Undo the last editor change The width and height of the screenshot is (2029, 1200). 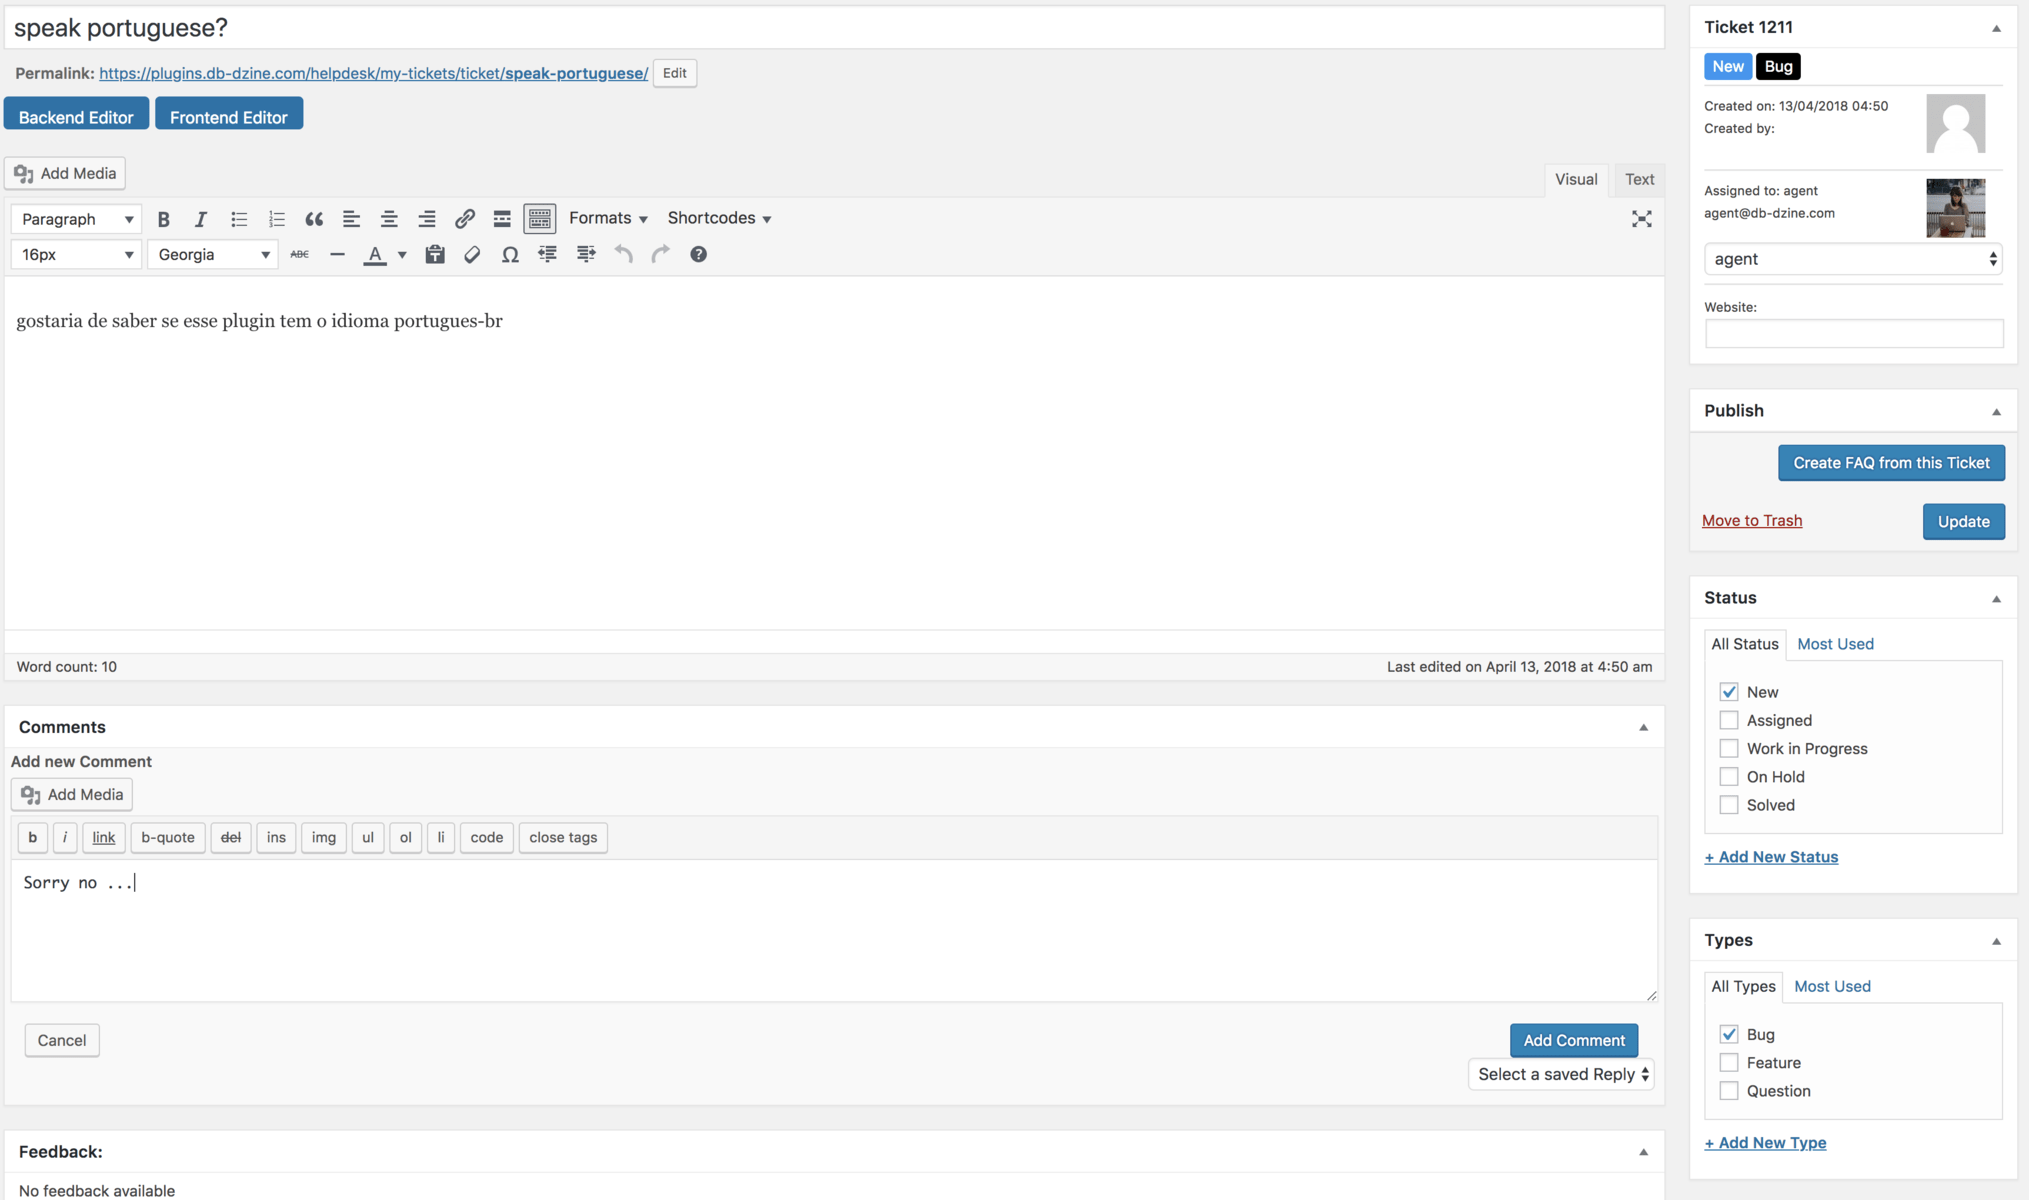click(x=623, y=255)
